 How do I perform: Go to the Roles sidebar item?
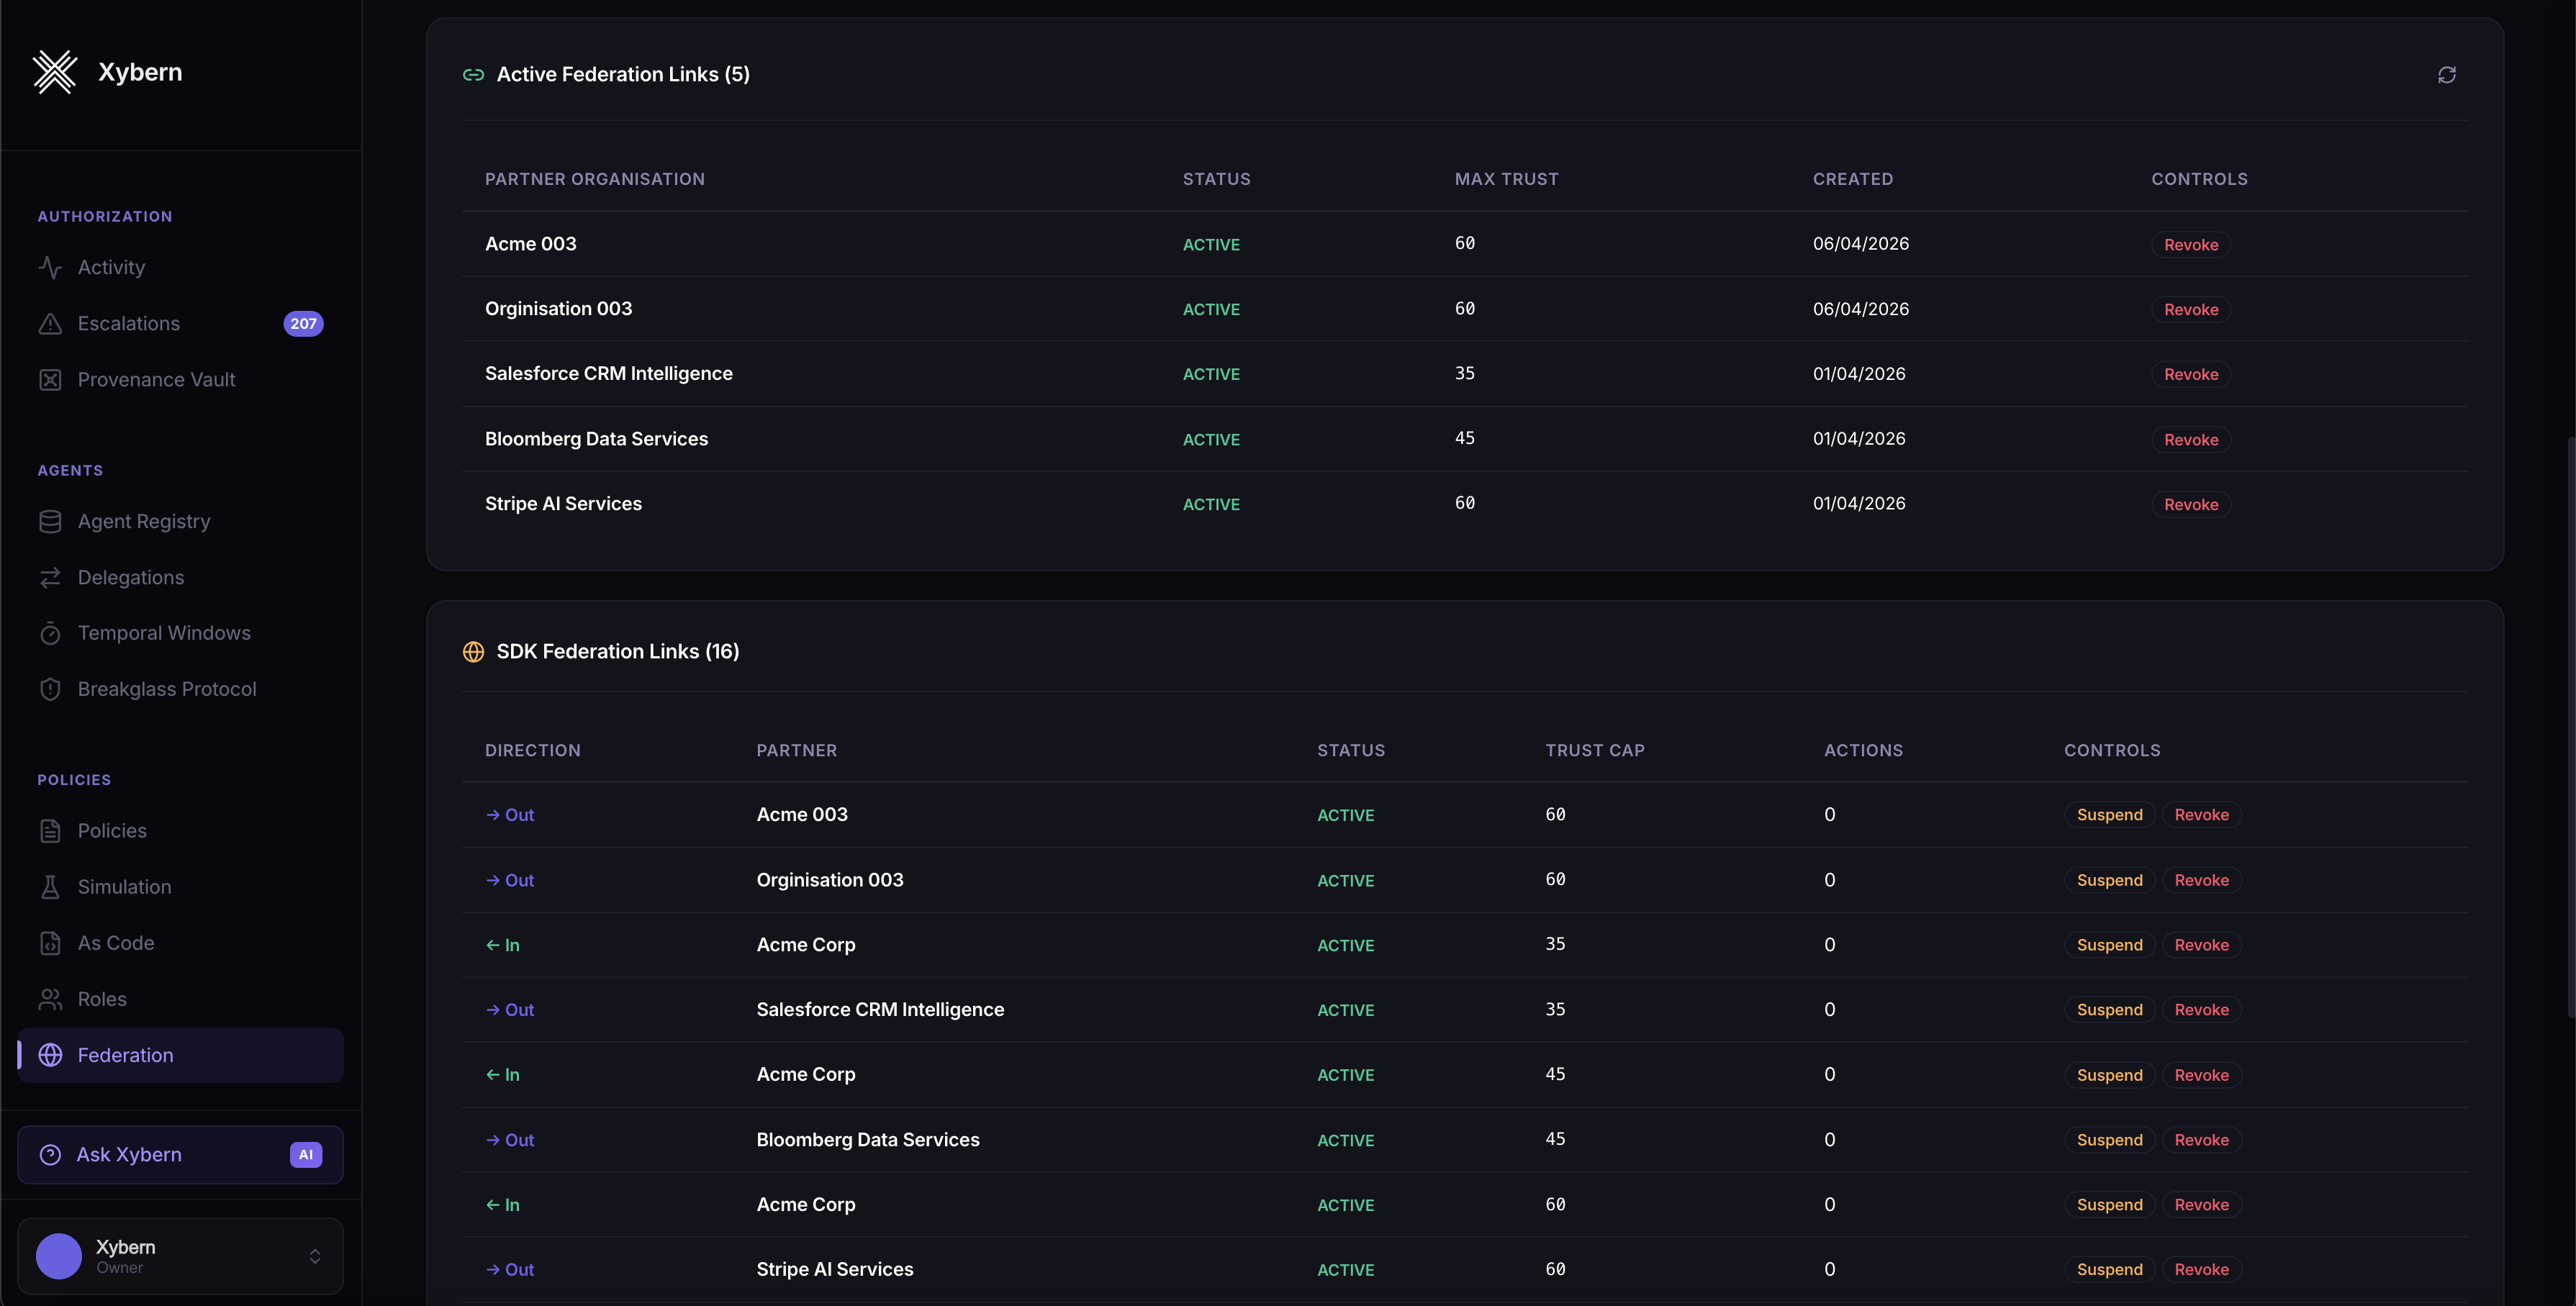(102, 999)
